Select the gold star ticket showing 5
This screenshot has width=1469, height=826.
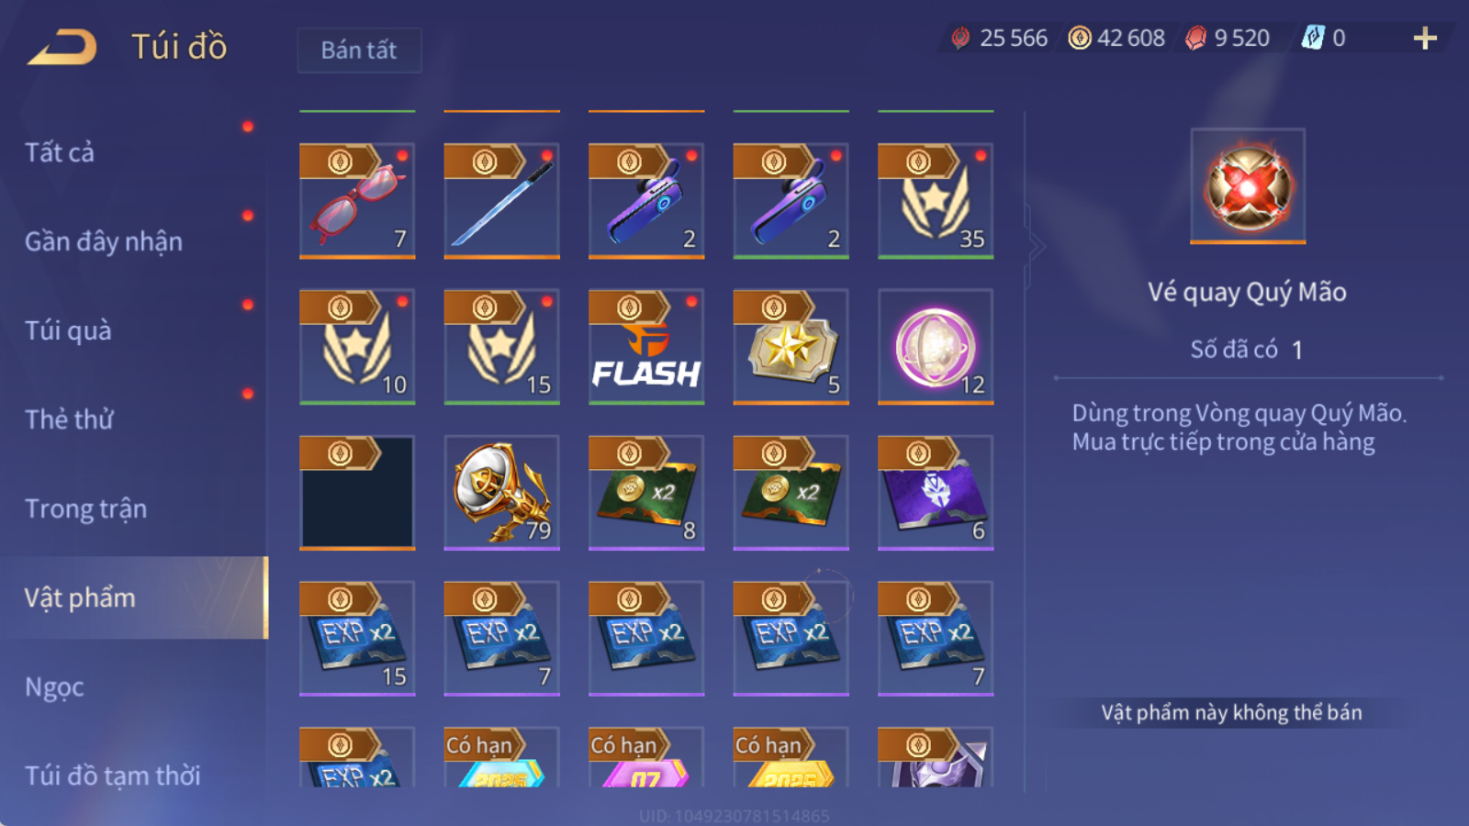click(x=791, y=347)
